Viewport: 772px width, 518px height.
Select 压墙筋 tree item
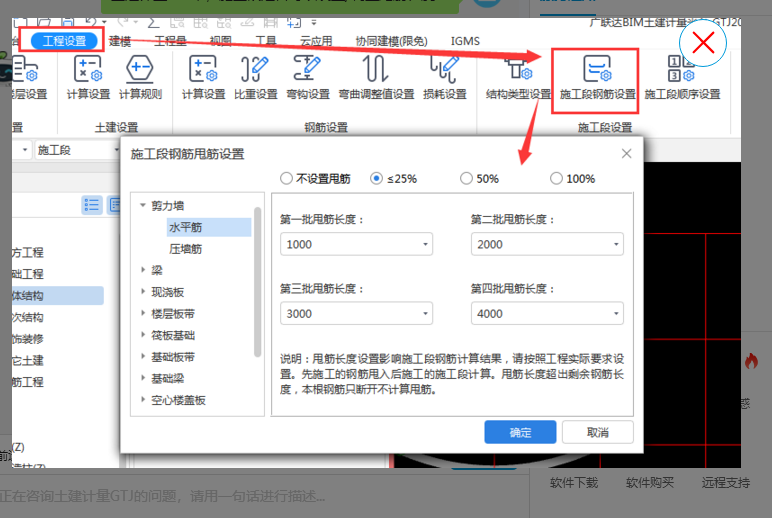pos(185,249)
